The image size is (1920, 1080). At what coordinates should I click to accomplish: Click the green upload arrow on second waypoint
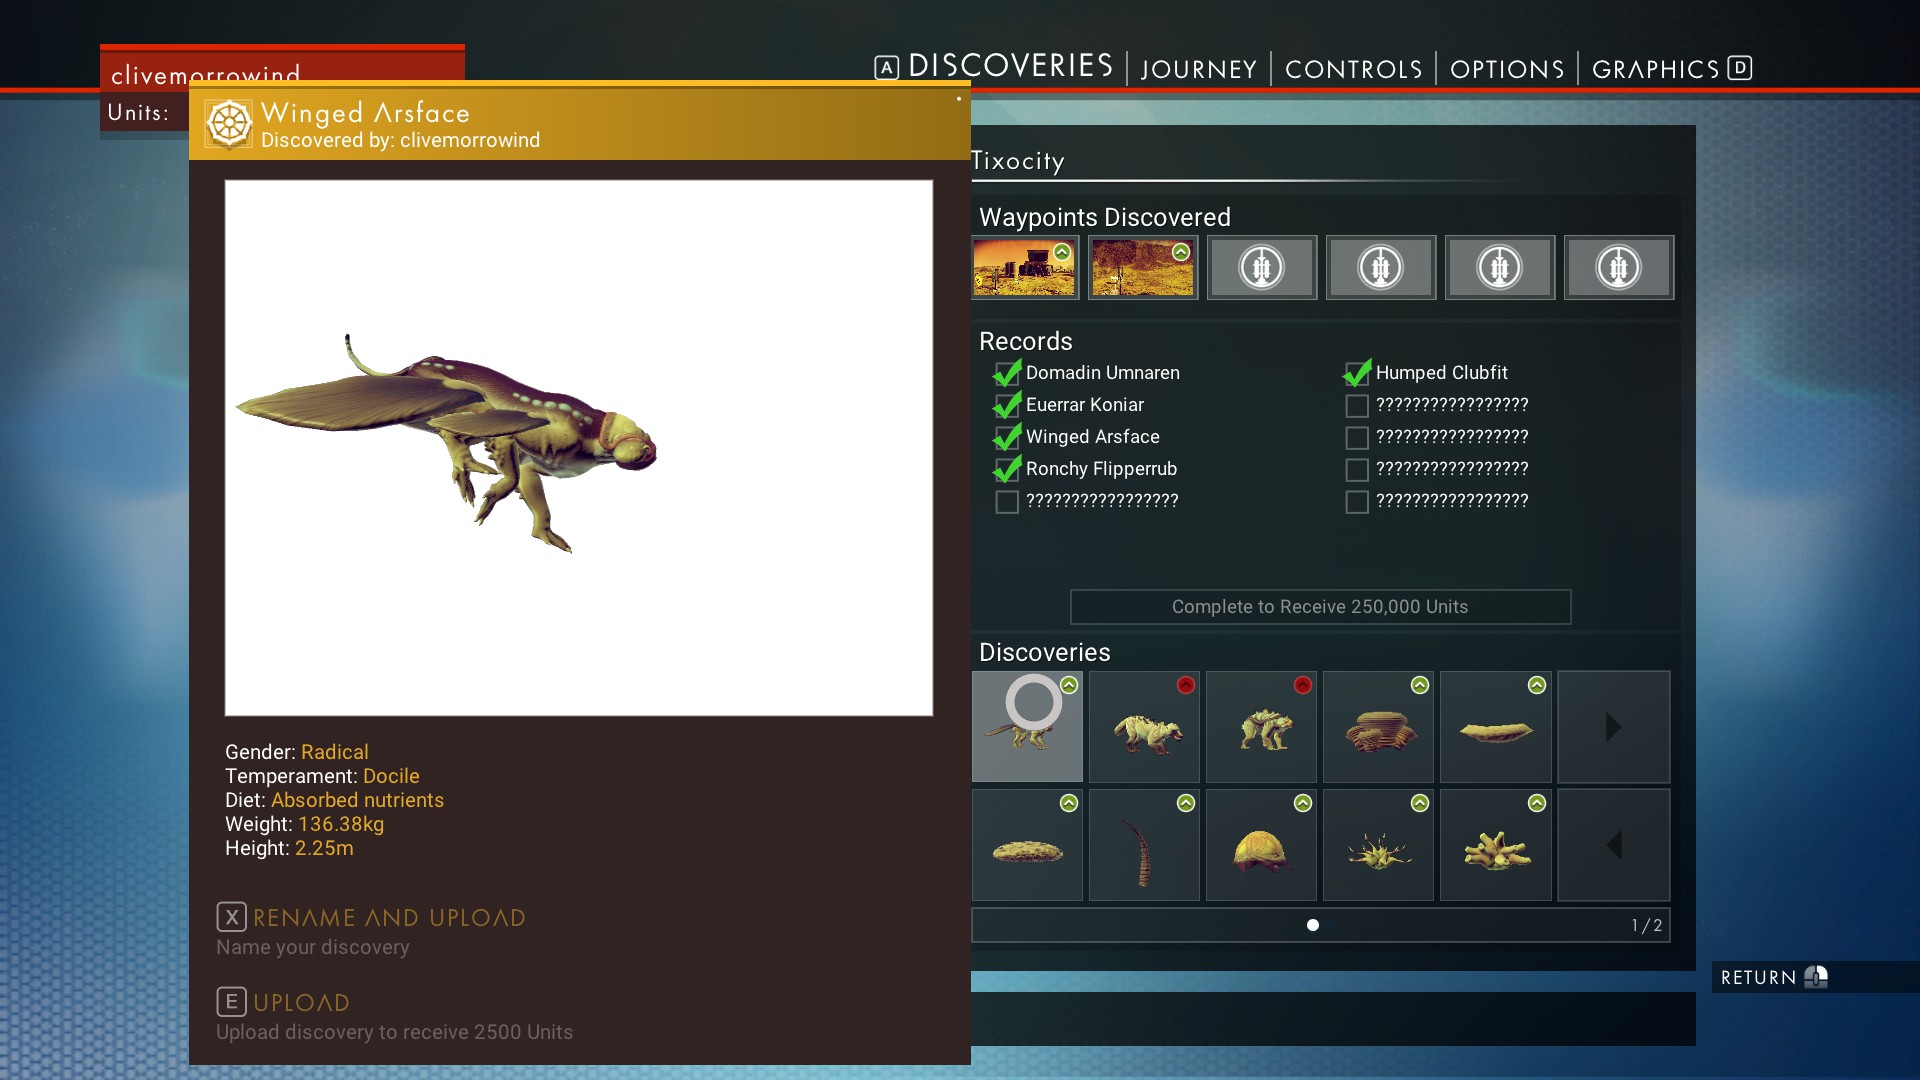coord(1181,252)
